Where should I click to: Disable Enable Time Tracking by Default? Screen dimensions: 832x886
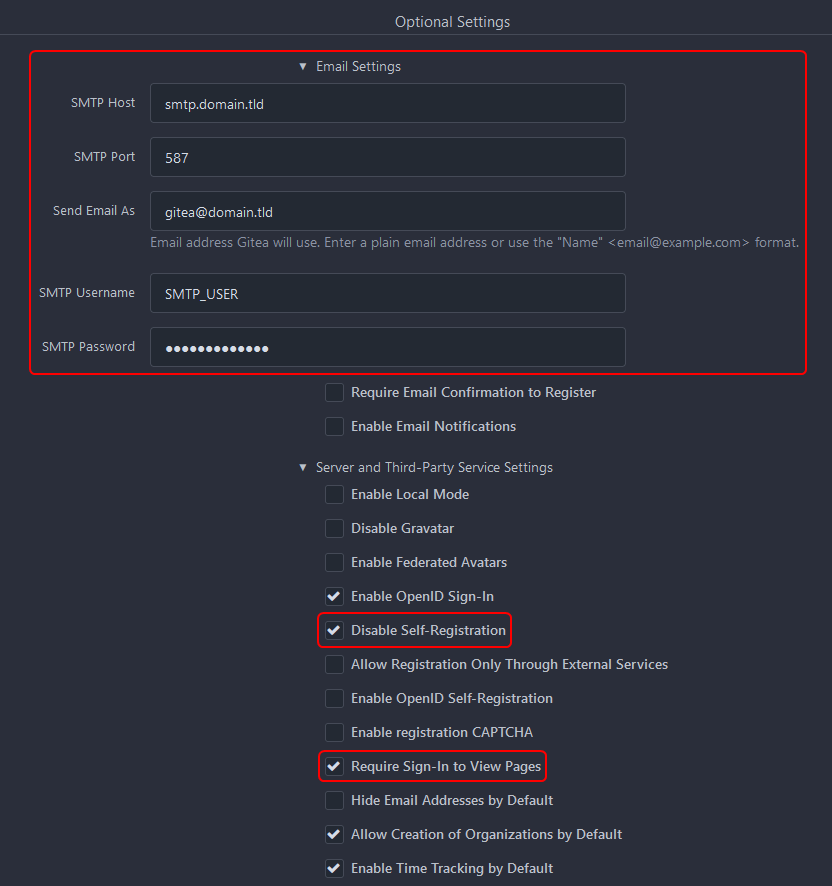(x=334, y=868)
